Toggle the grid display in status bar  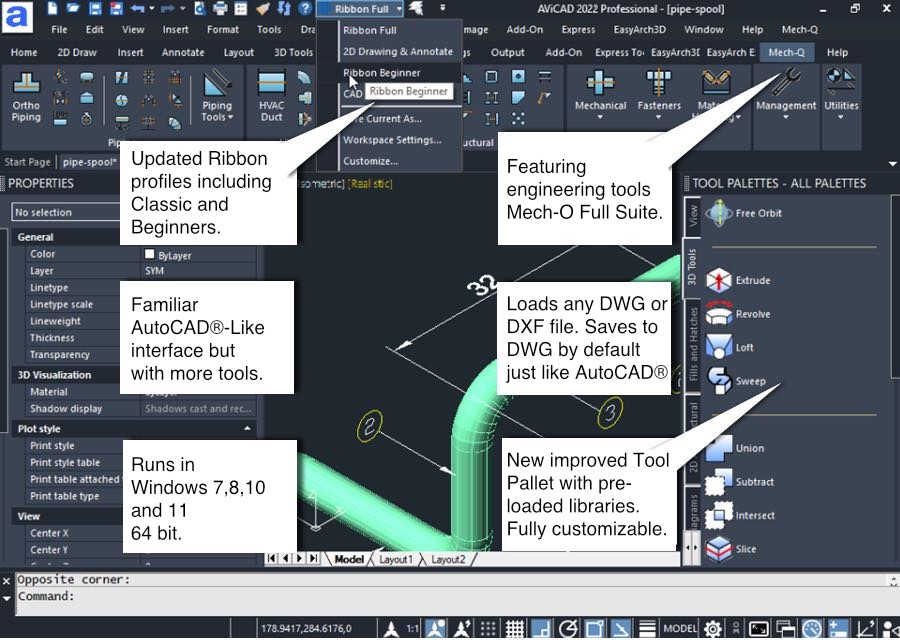[x=514, y=628]
